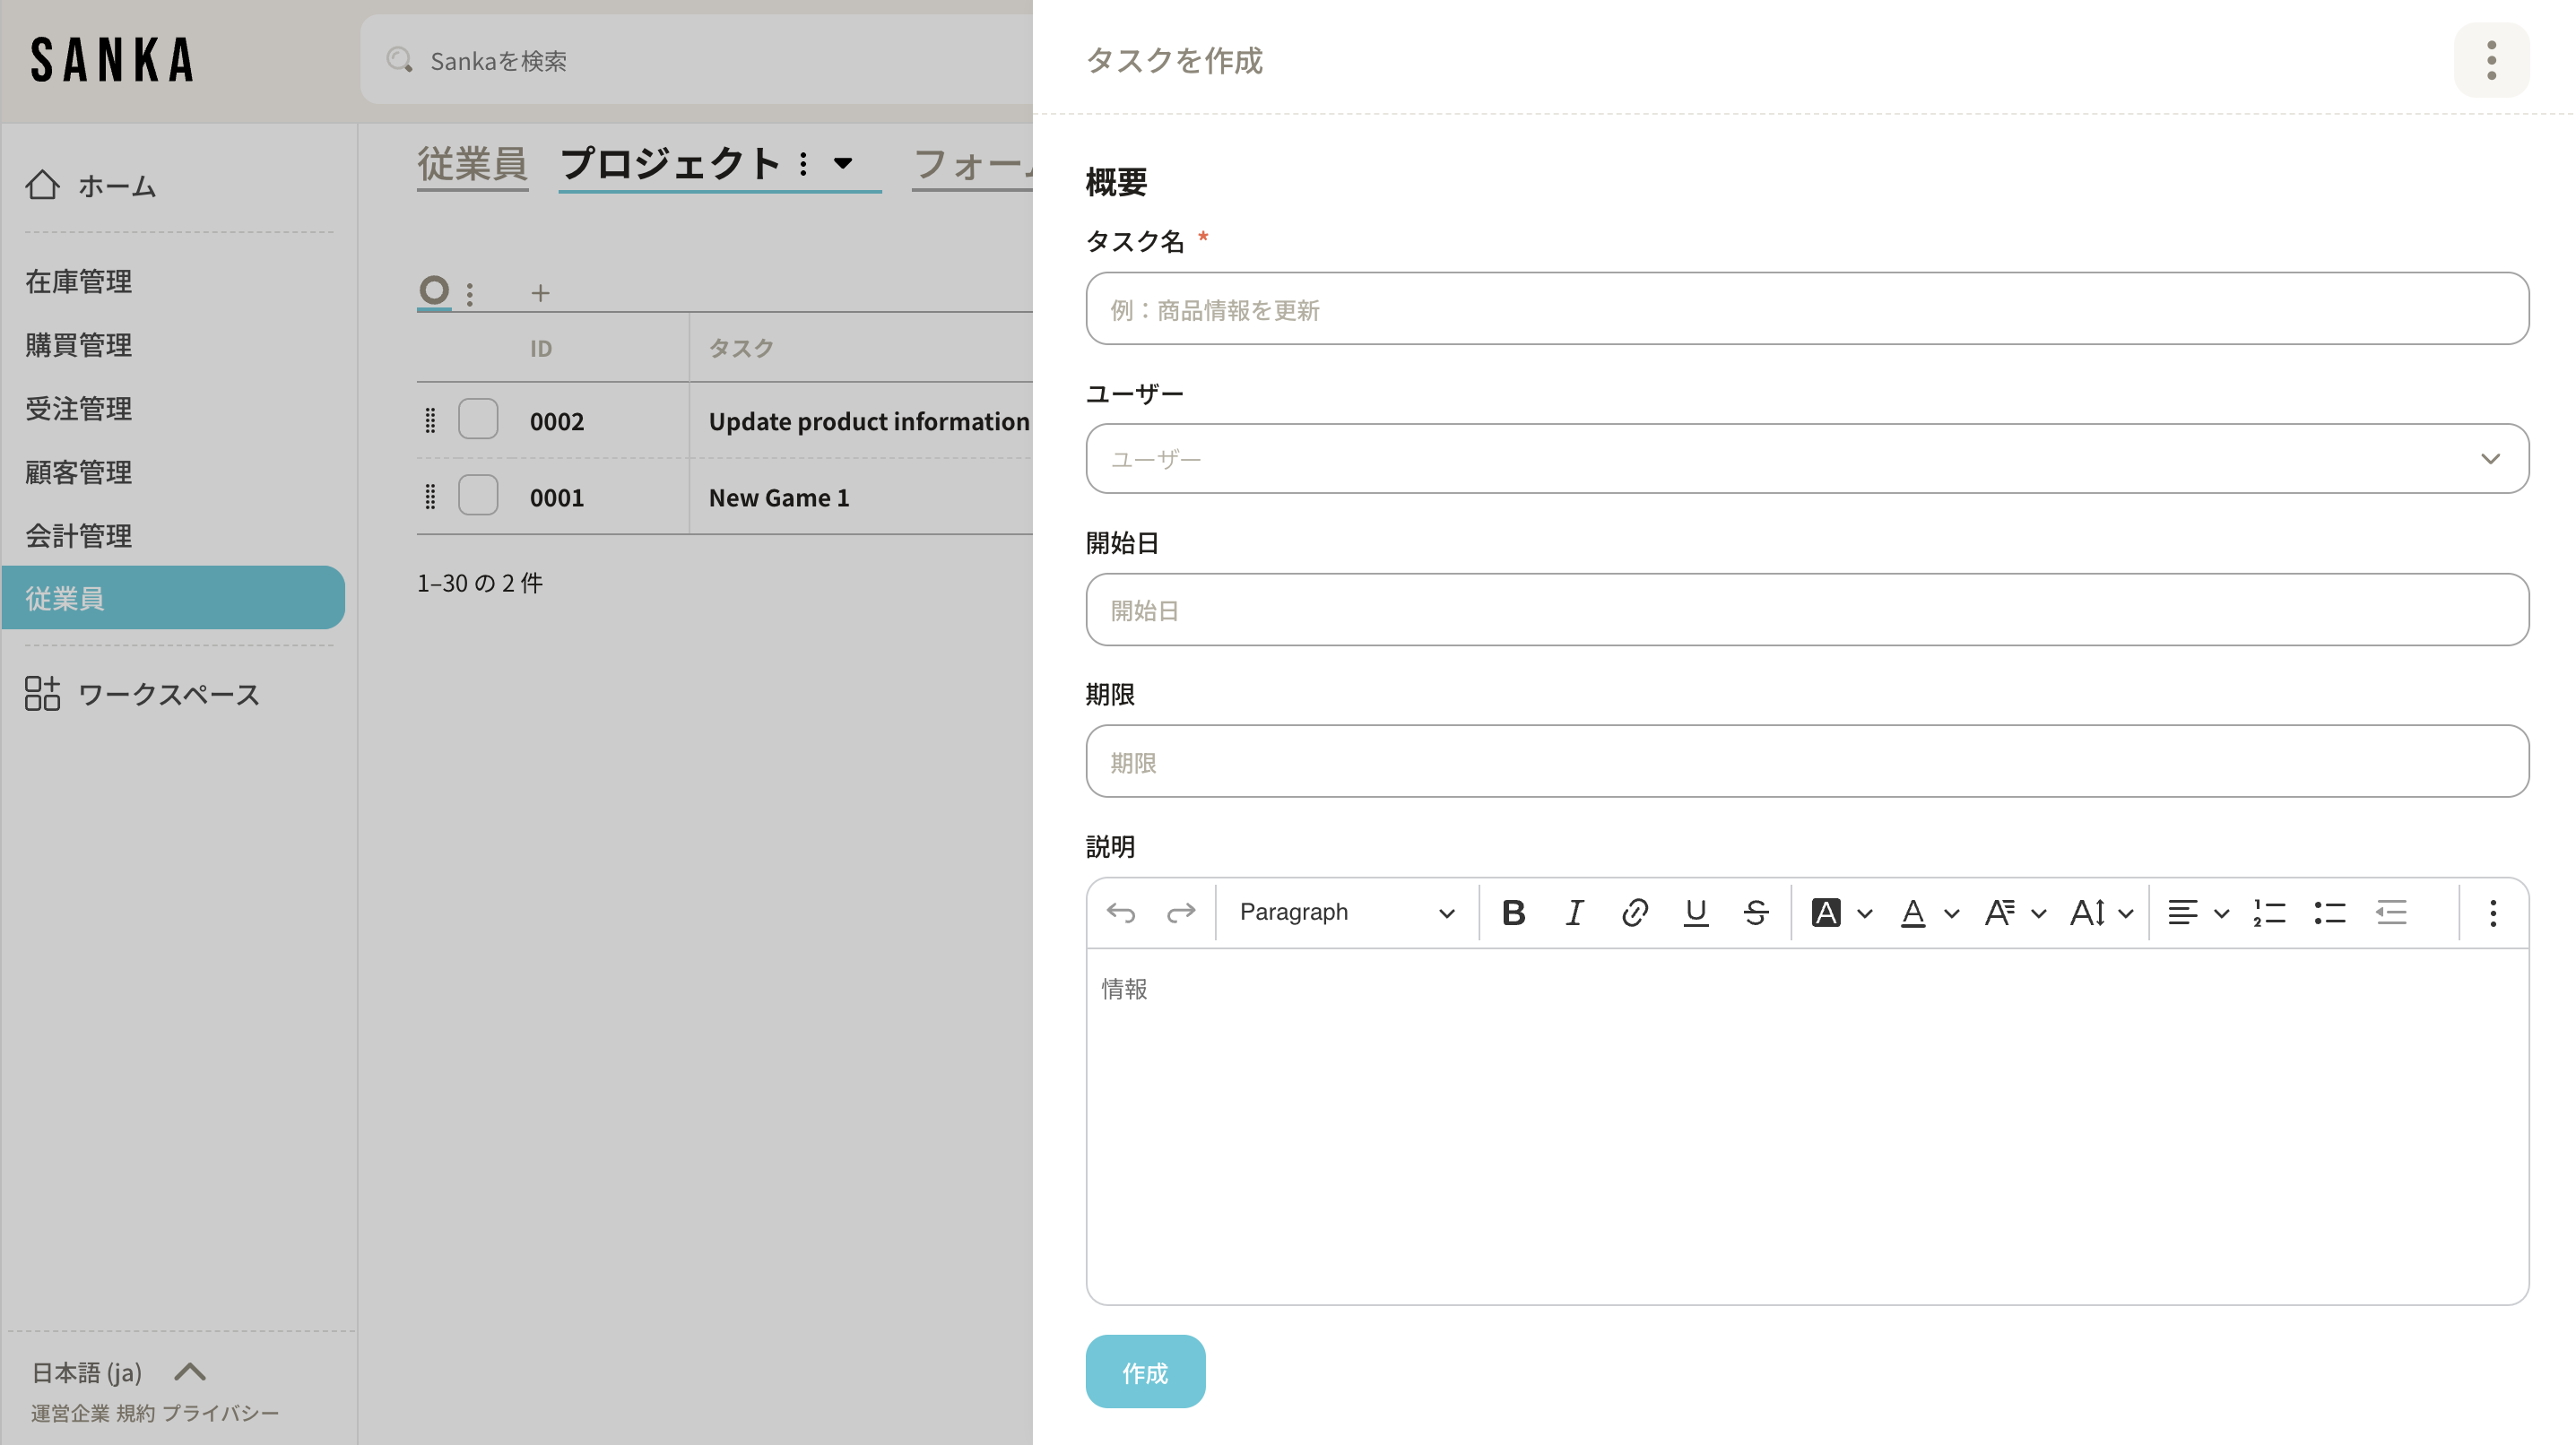Image resolution: width=2576 pixels, height=1445 pixels.
Task: Select the checkbox for task 0002
Action: point(478,419)
